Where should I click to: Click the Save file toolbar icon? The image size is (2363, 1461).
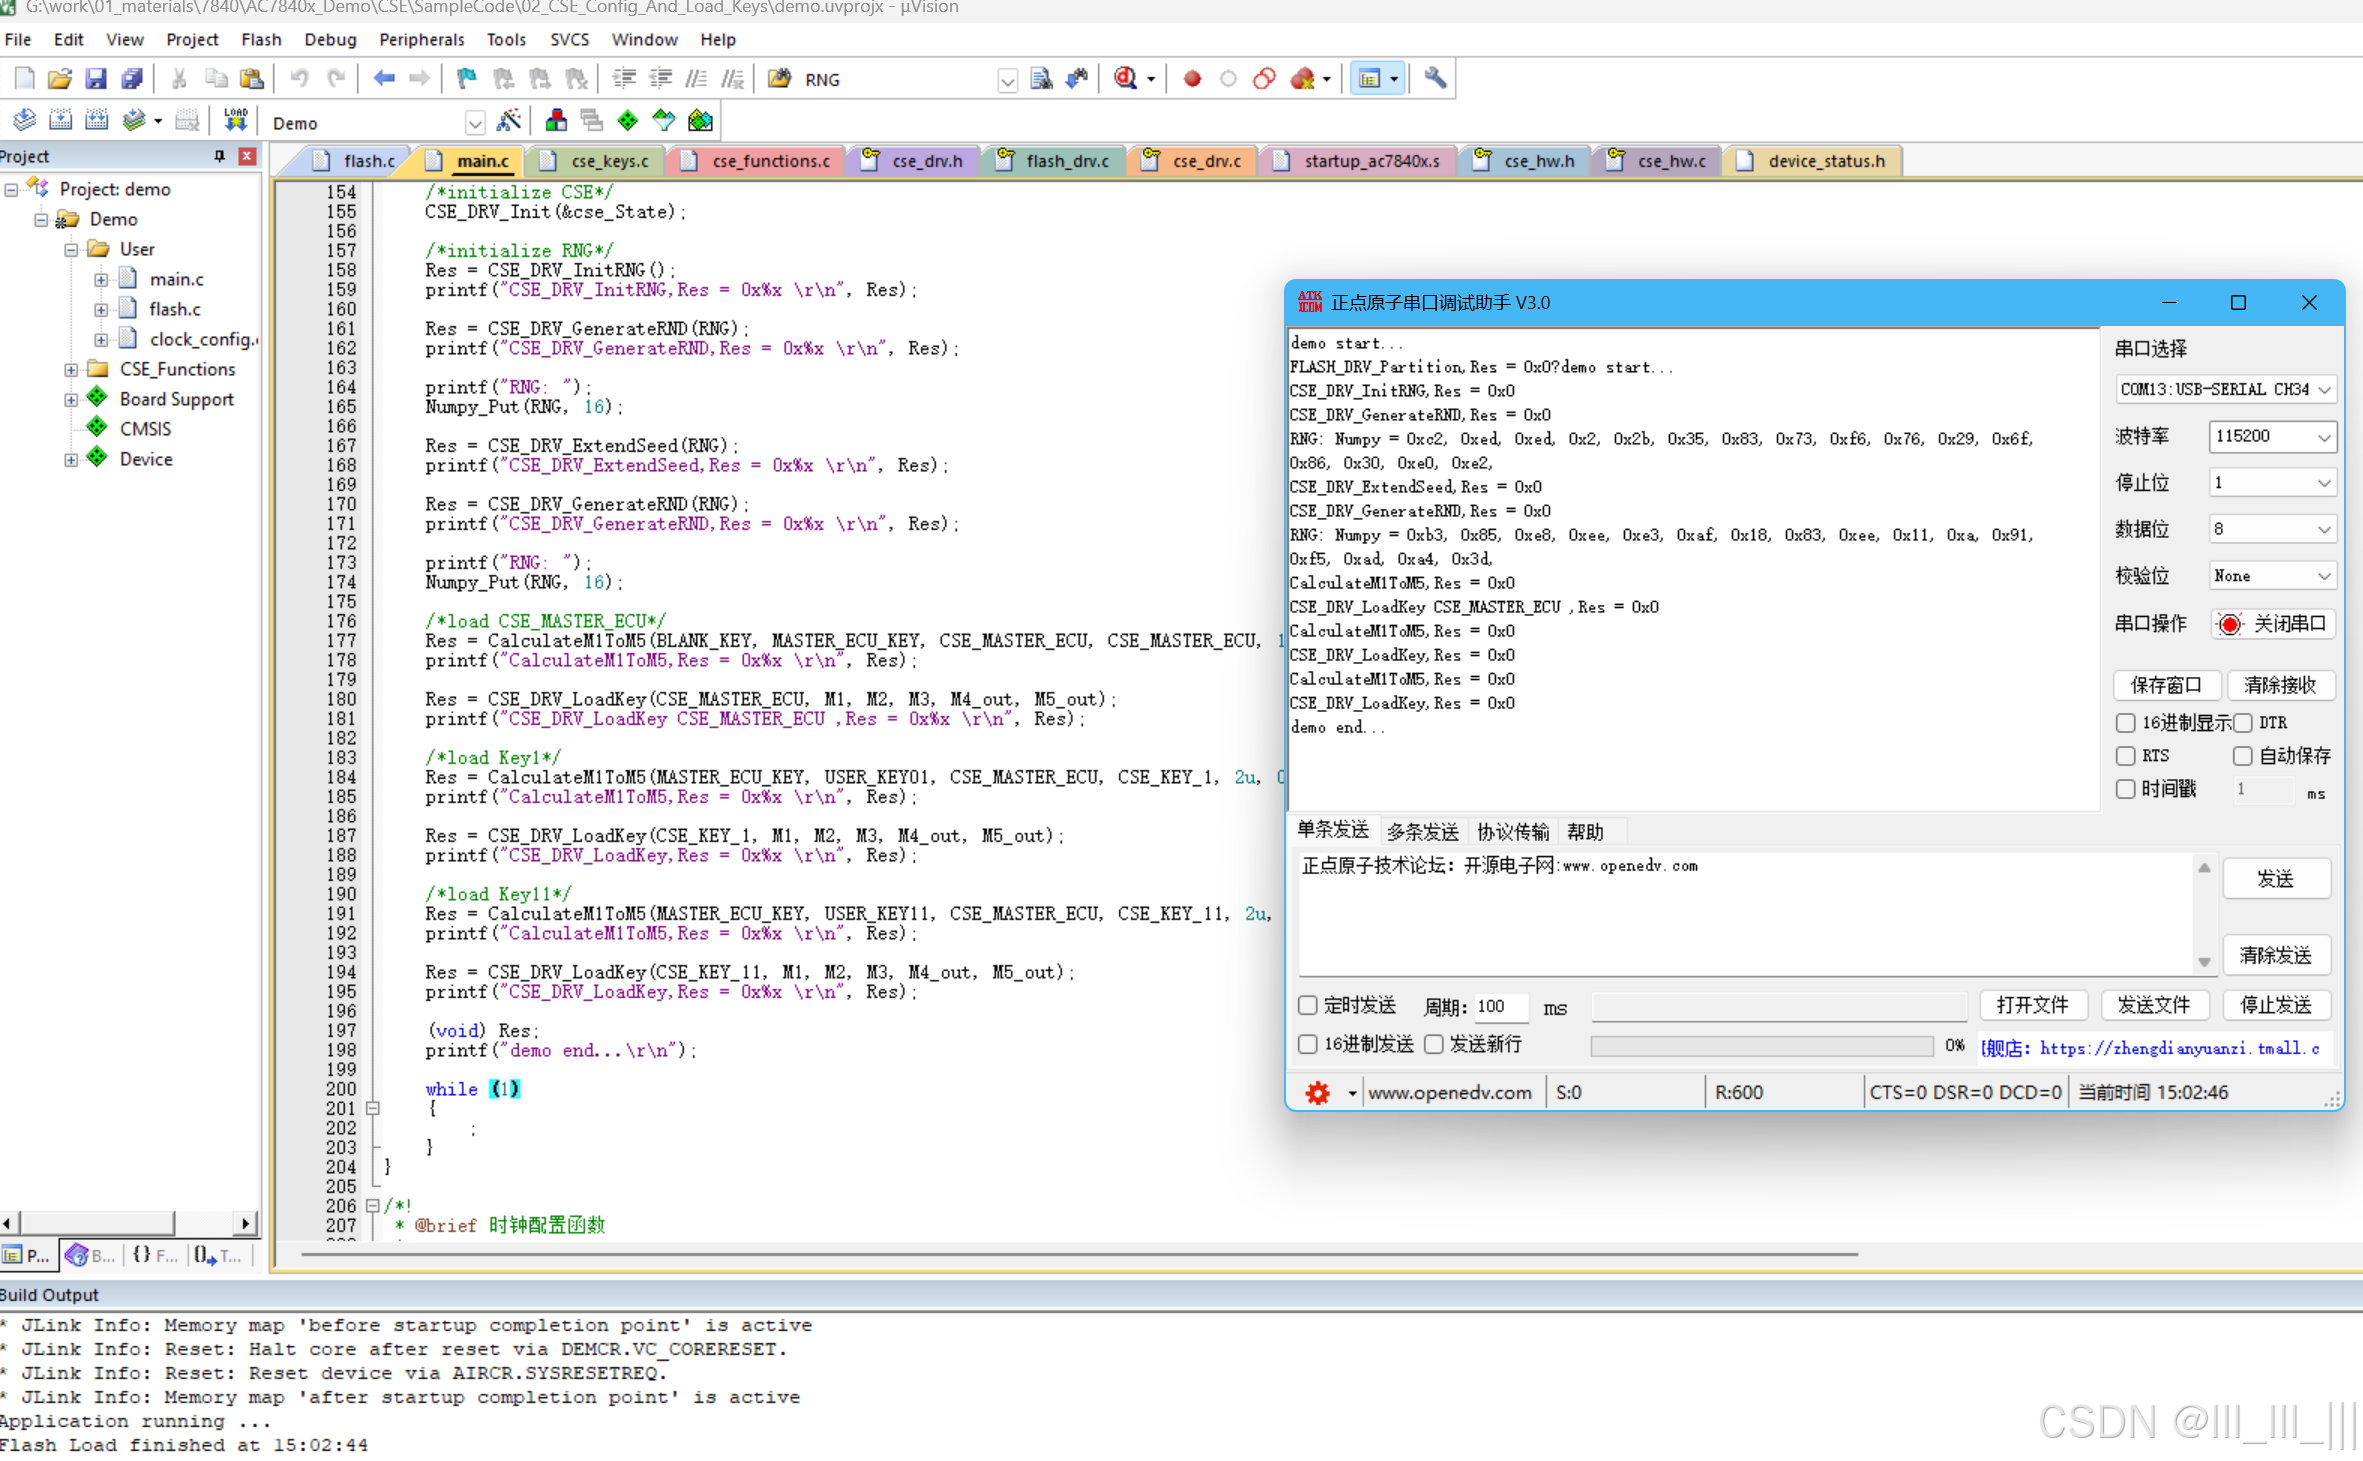95,79
